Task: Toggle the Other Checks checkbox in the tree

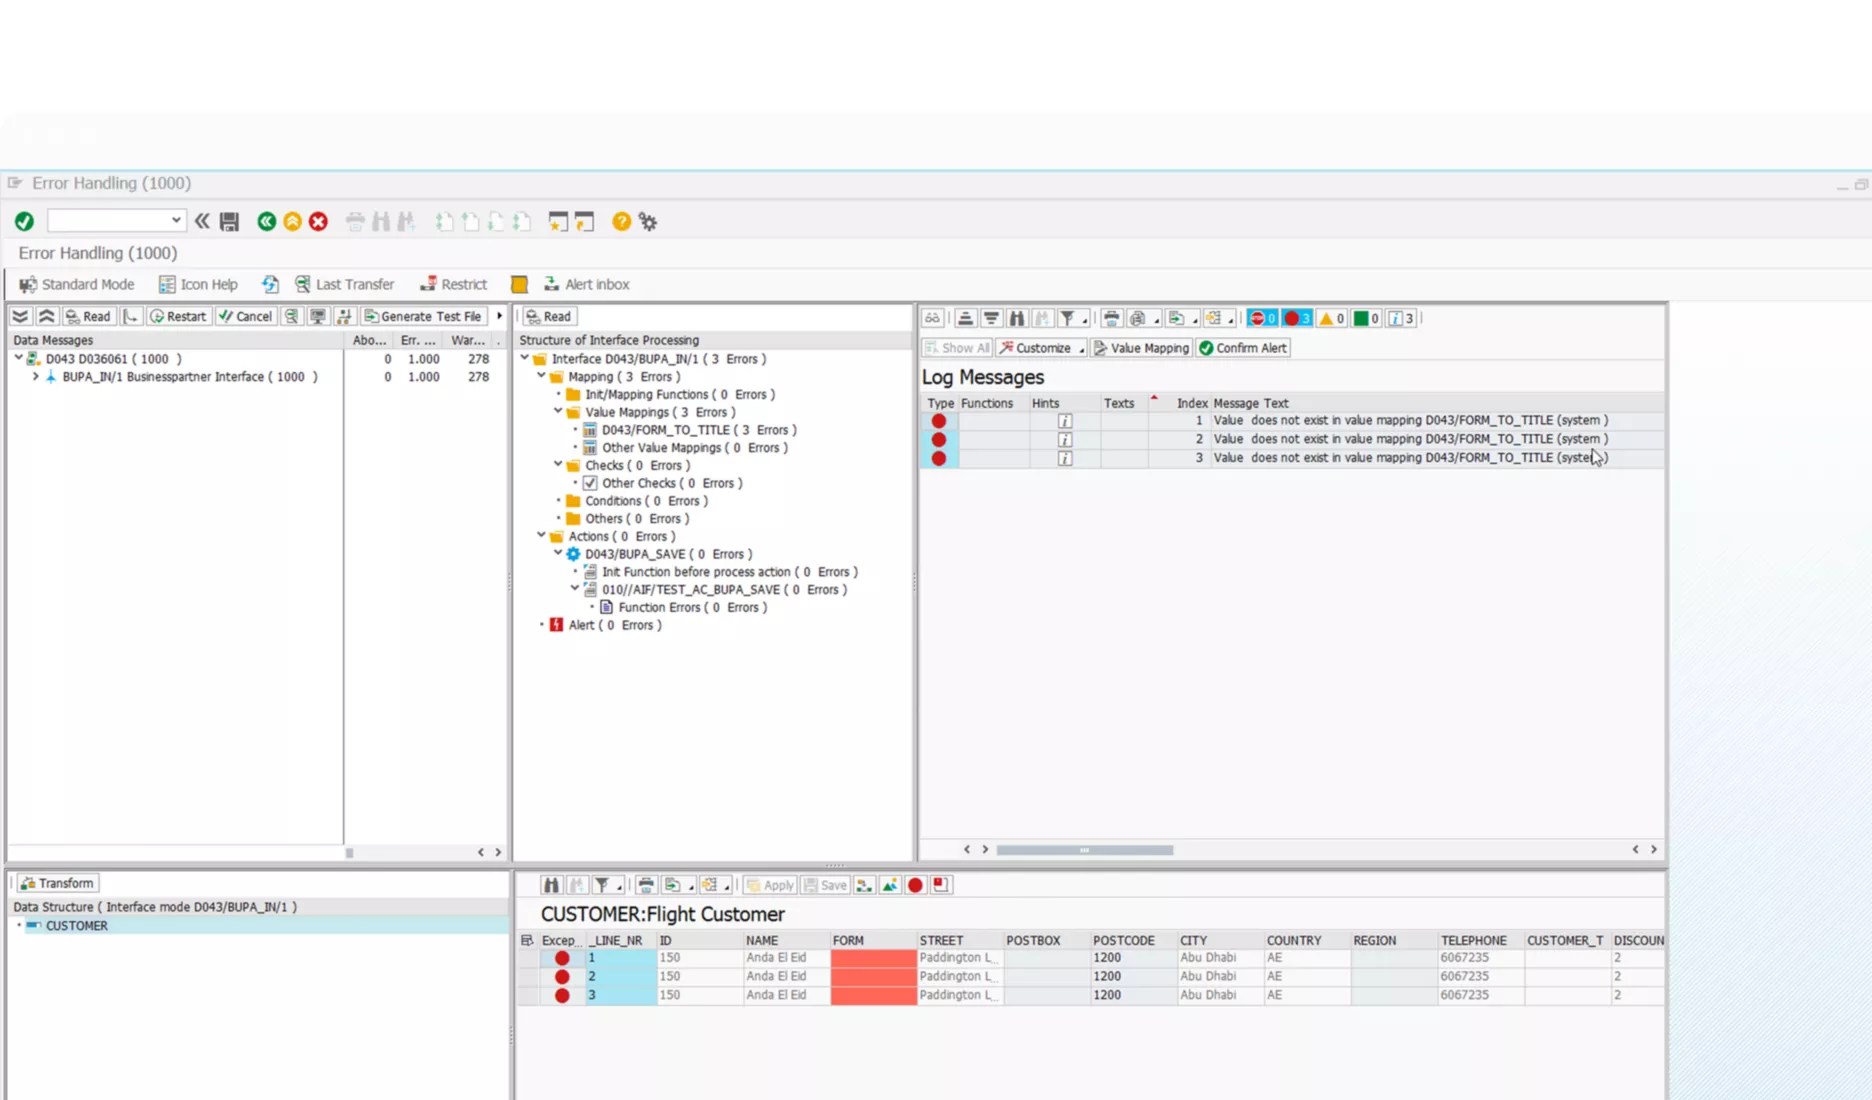Action: click(591, 483)
